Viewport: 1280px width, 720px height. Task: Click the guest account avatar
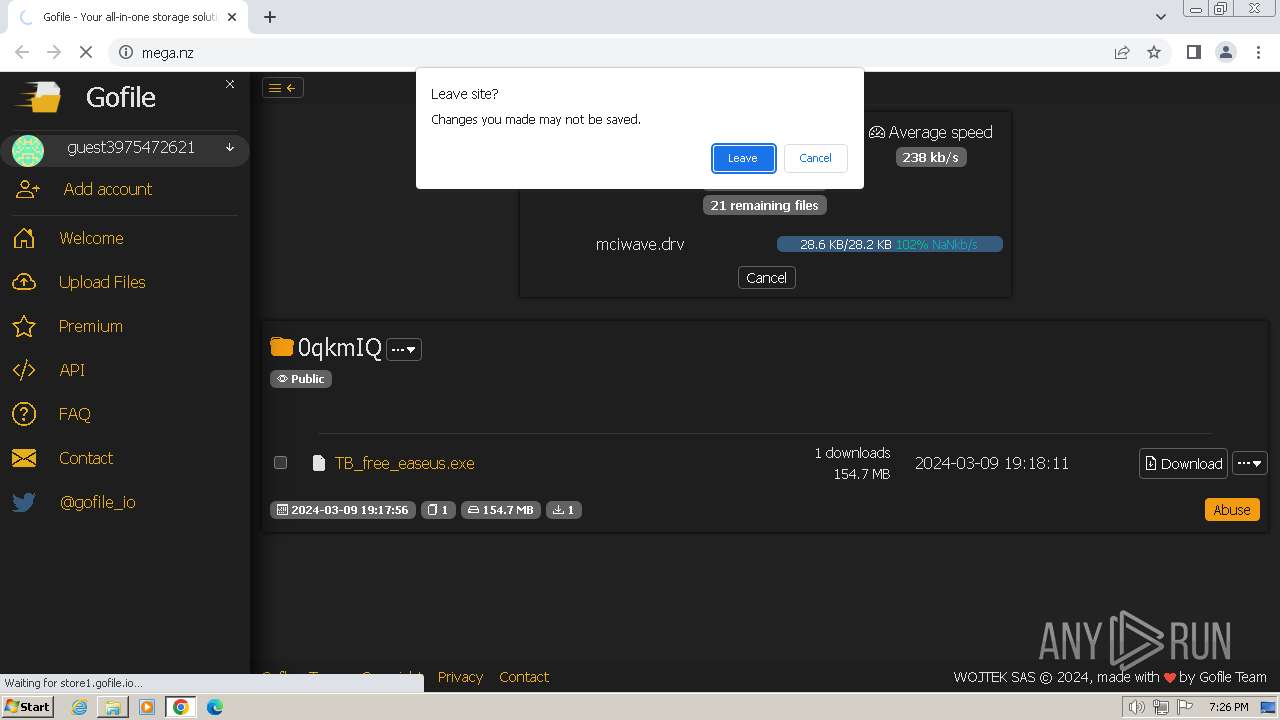[28, 150]
